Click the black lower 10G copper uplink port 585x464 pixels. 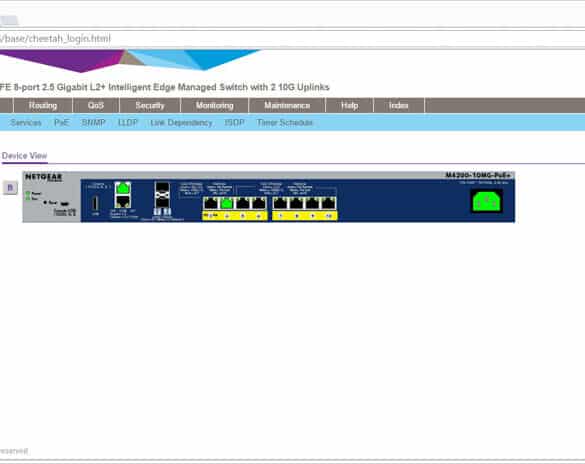[122, 202]
